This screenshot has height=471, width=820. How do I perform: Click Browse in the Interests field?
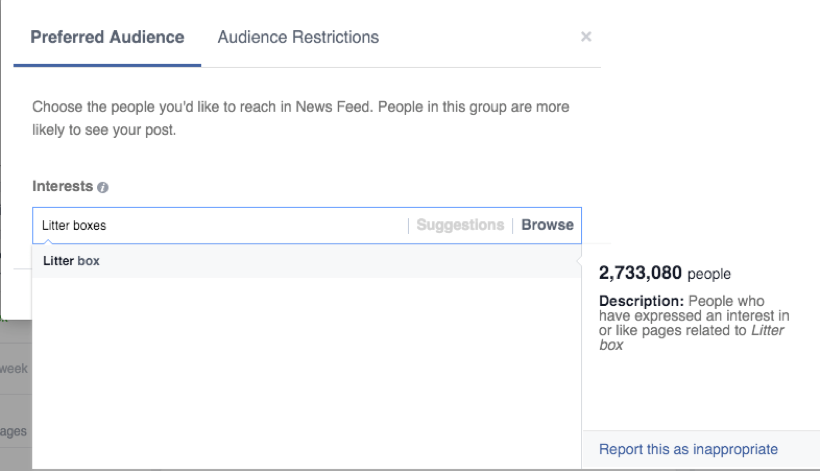(x=547, y=225)
